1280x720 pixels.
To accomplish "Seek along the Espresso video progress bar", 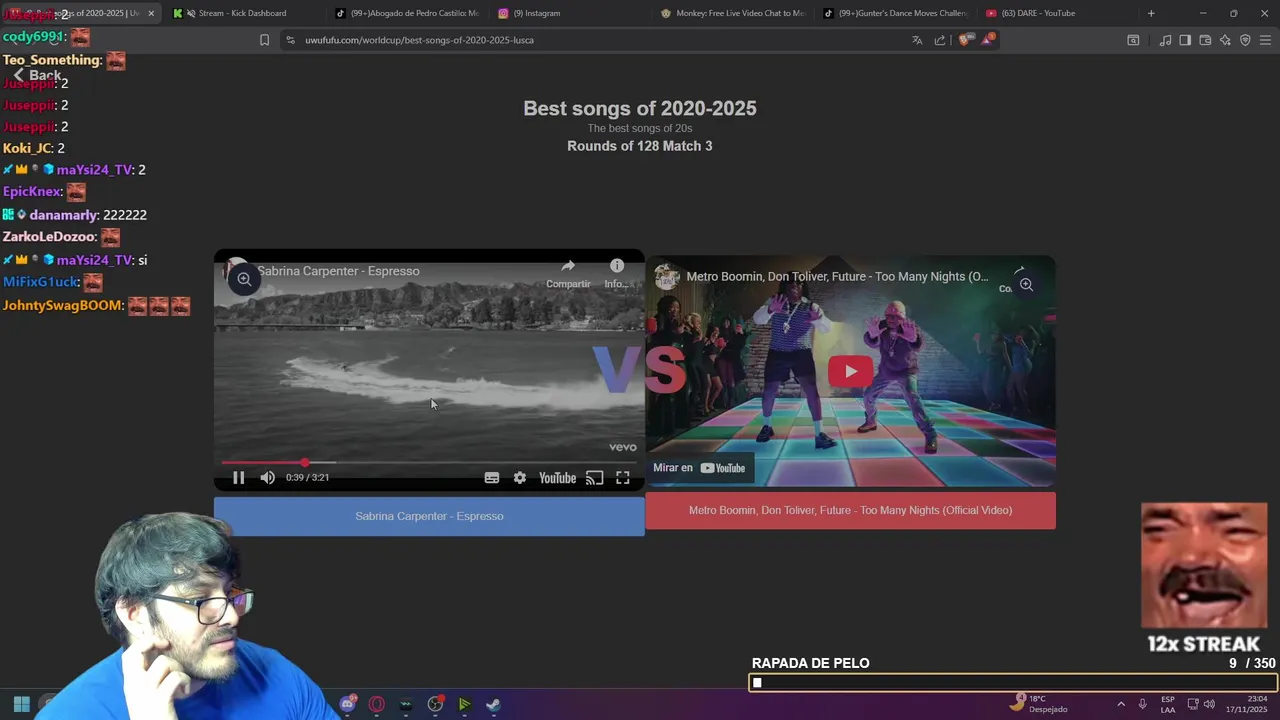I will (429, 462).
